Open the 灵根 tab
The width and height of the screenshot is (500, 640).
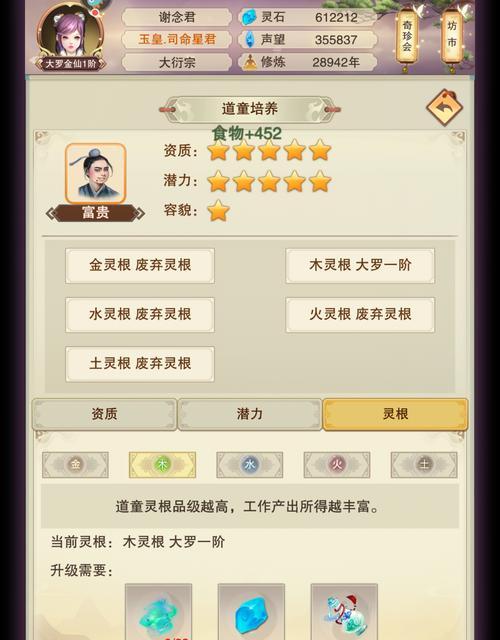coord(395,414)
